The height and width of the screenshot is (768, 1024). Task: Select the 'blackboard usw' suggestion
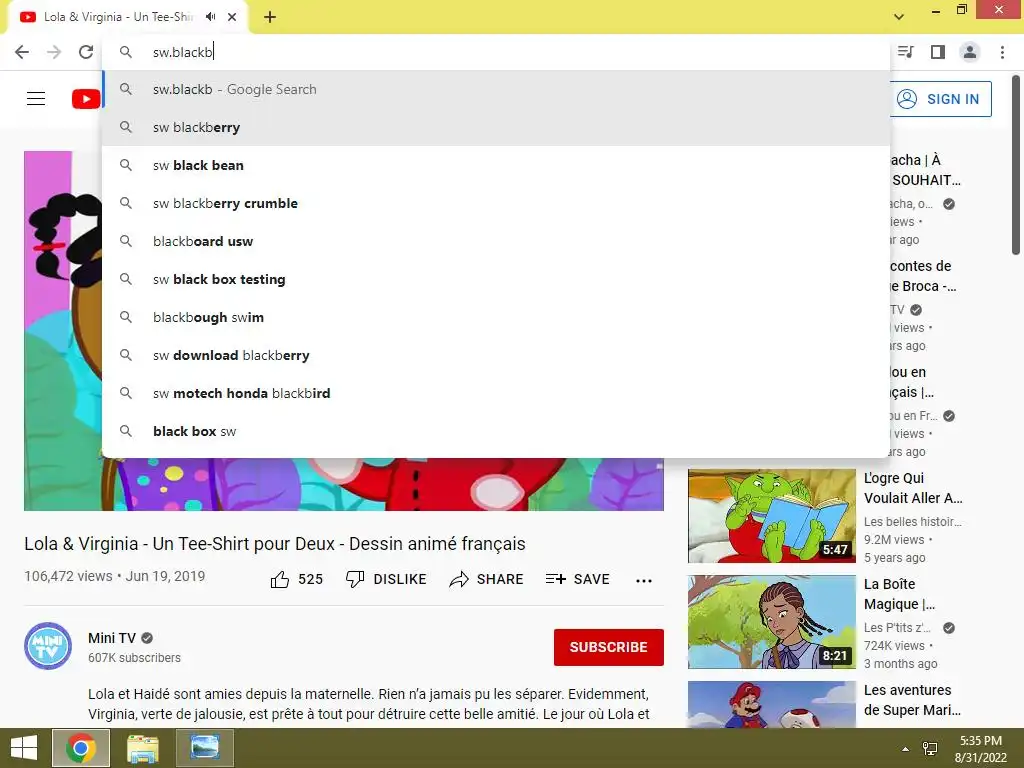pos(496,241)
